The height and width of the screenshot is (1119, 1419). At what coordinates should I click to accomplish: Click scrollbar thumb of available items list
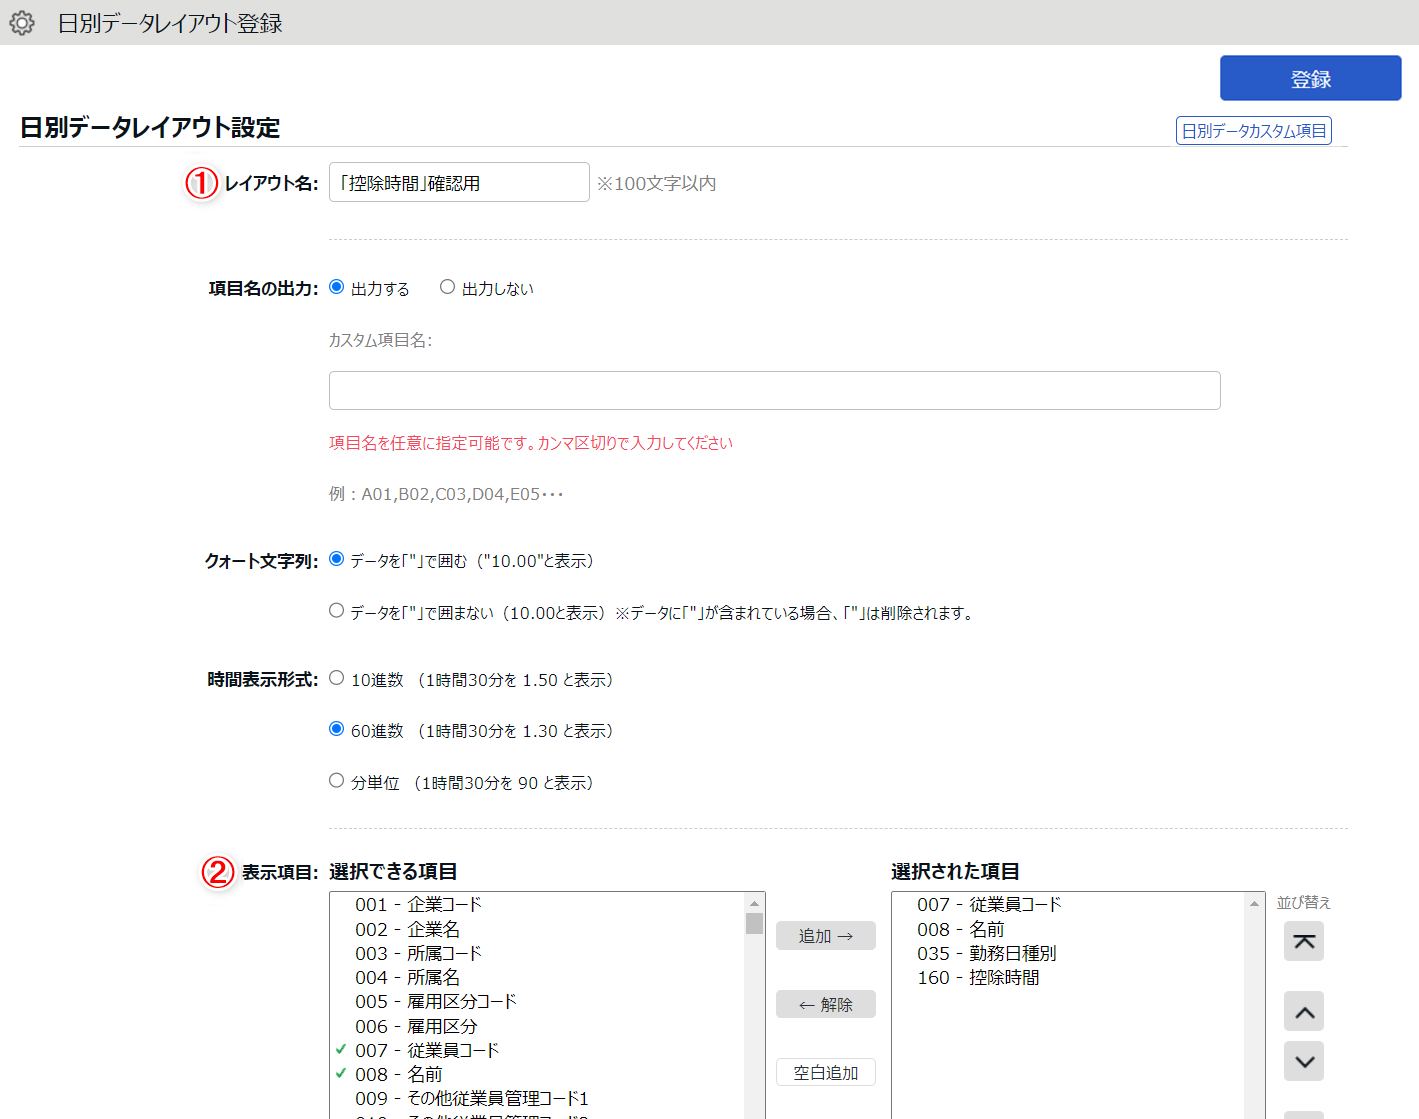click(754, 923)
